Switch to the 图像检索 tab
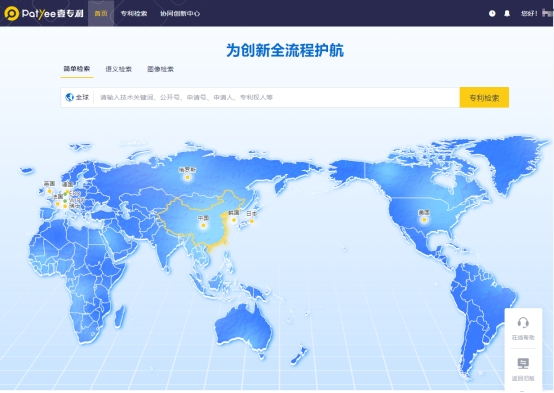This screenshot has height=393, width=554. 160,69
